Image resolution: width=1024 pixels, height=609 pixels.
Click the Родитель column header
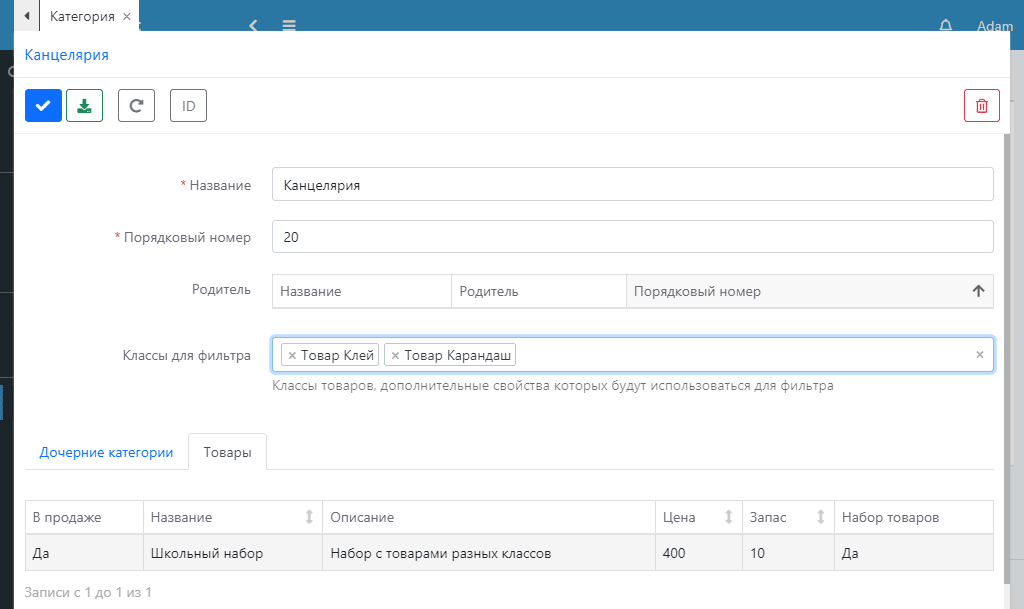pyautogui.click(x=539, y=291)
